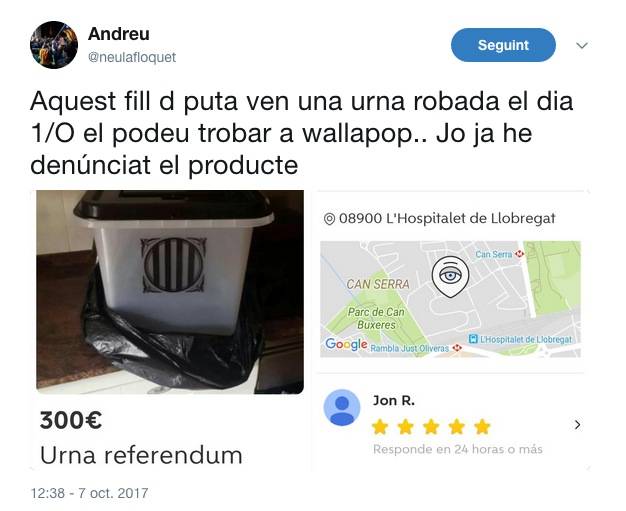Open the @neulafloquet handle link

pyautogui.click(x=132, y=57)
